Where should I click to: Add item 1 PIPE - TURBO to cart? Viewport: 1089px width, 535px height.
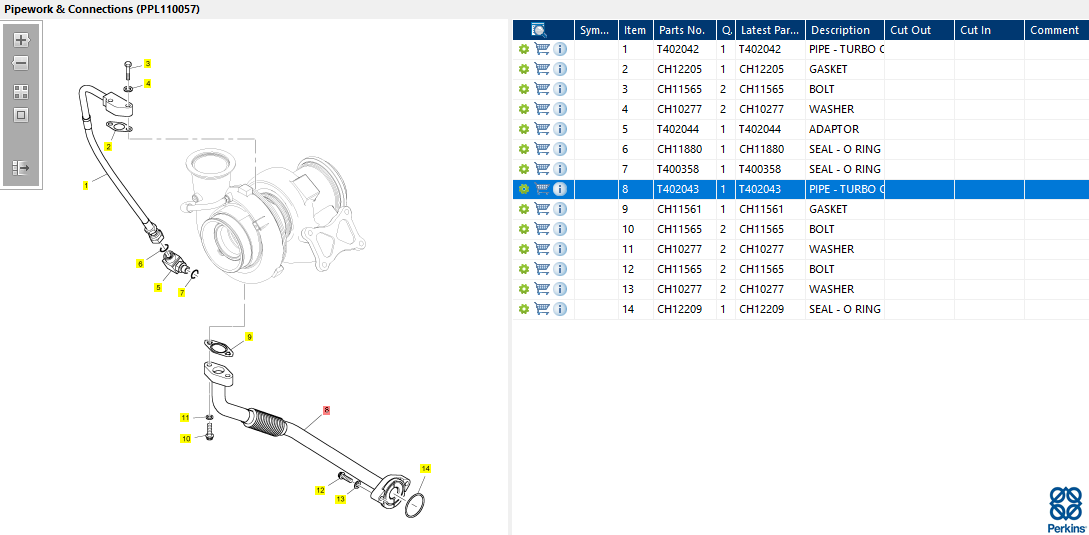(542, 49)
